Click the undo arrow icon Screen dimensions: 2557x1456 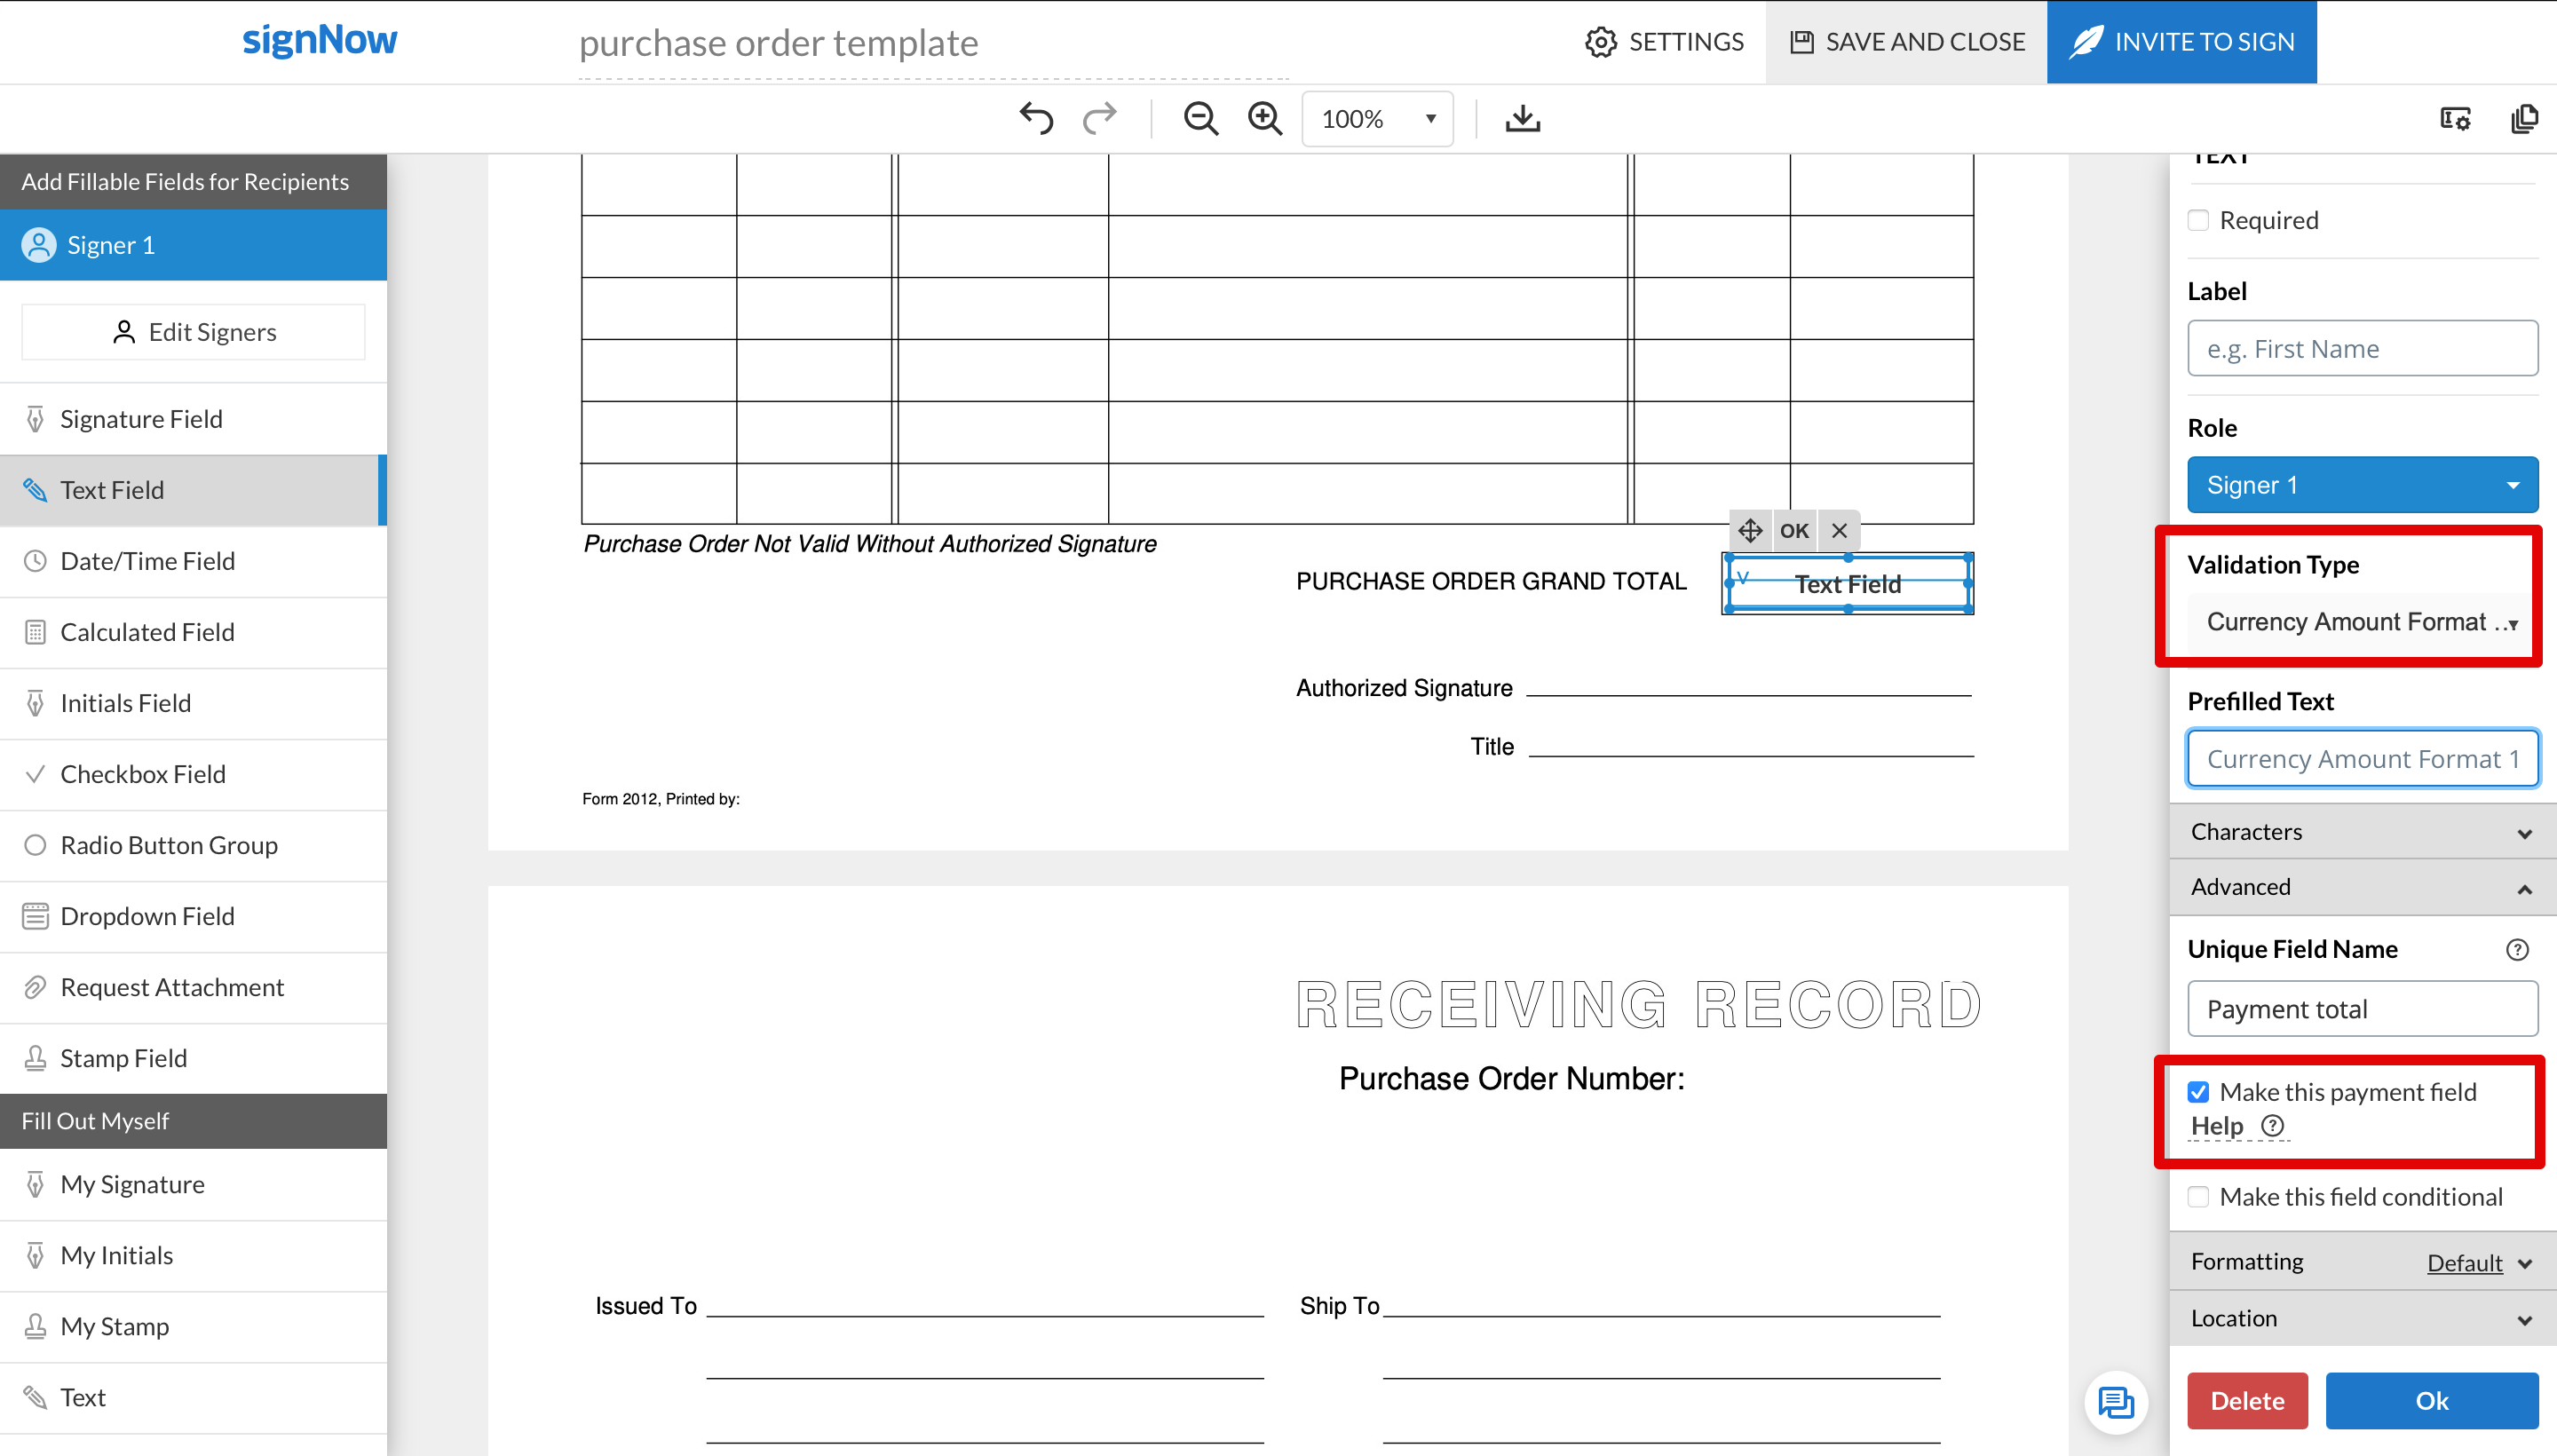pyautogui.click(x=1036, y=118)
